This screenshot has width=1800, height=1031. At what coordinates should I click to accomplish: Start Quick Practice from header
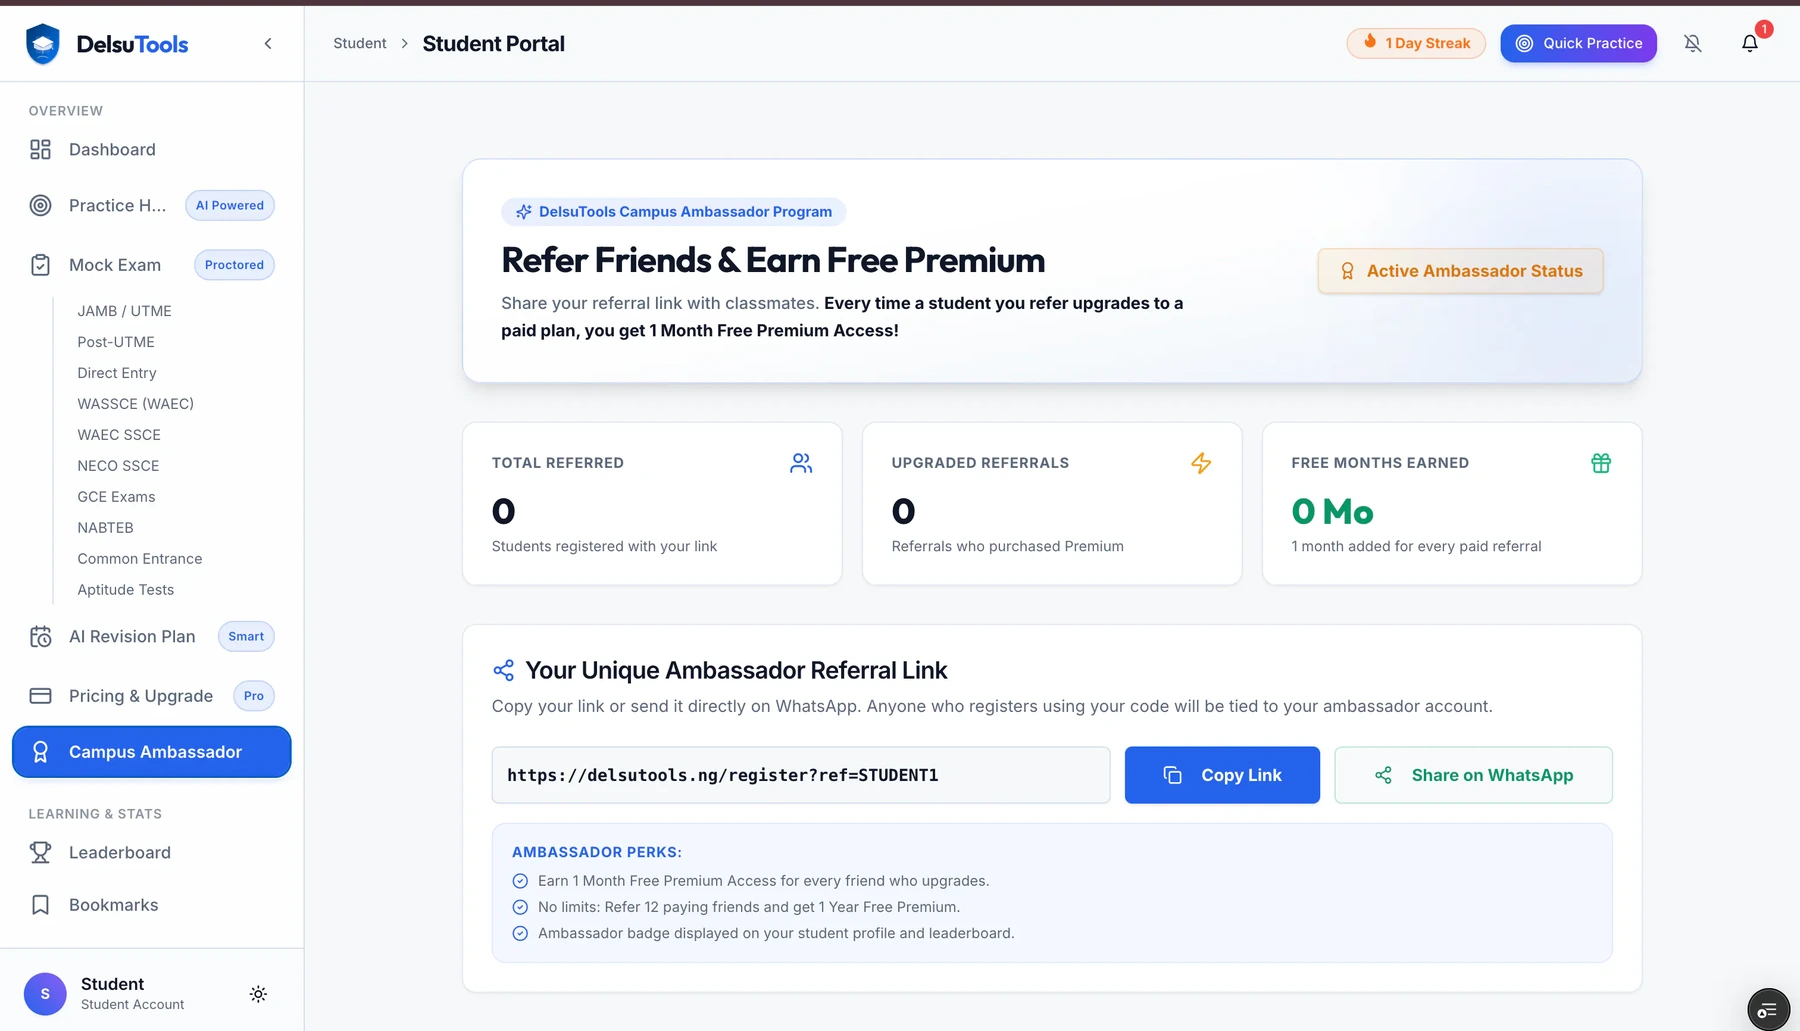(x=1578, y=43)
